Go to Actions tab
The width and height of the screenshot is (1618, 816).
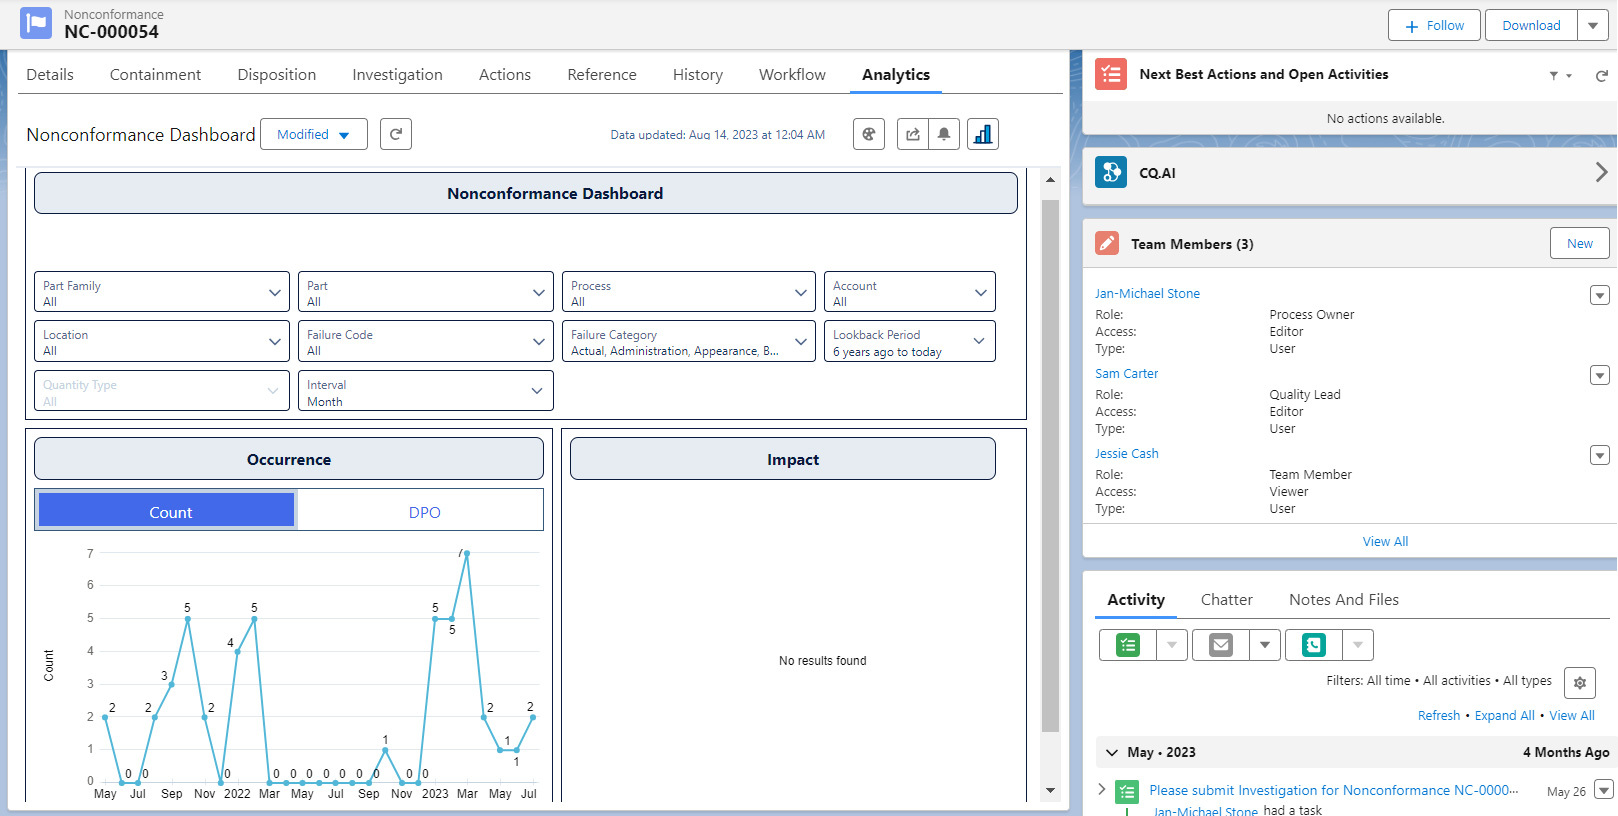(x=505, y=75)
